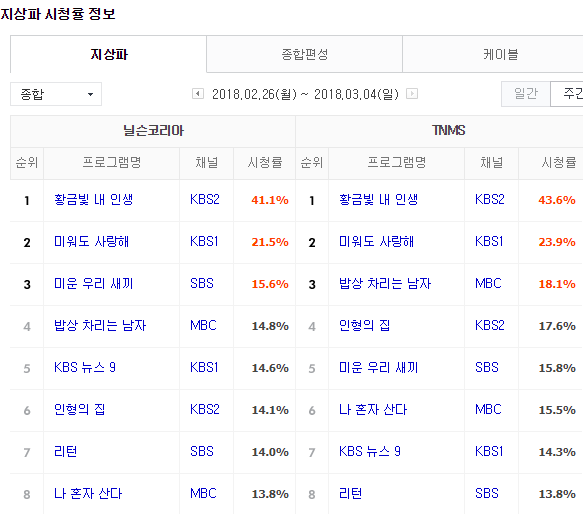
Task: Click MBC channel for TNMS rank 3
Action: coord(488,284)
